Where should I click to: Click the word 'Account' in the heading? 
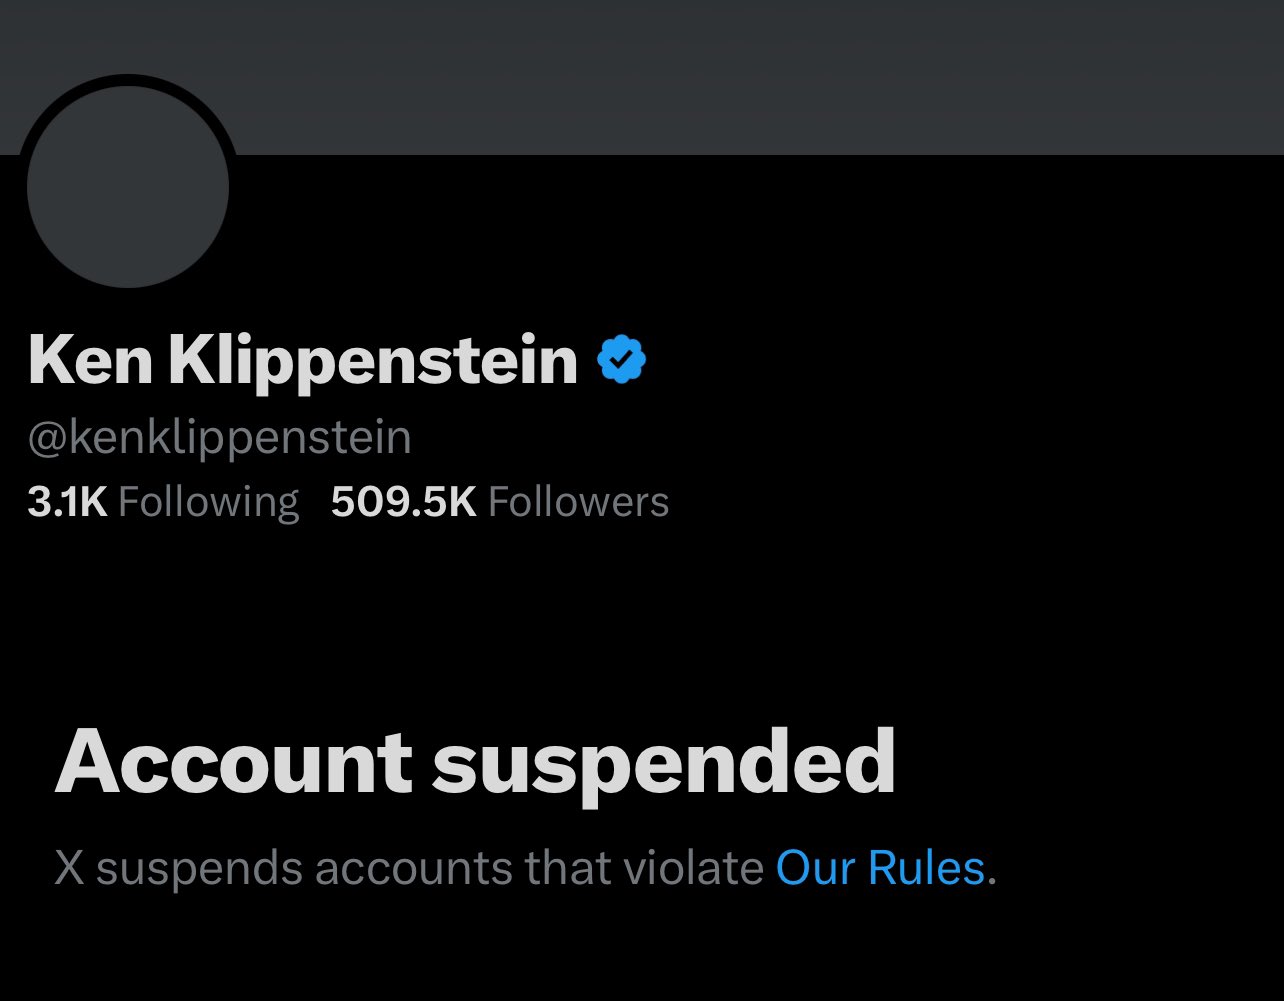pos(234,762)
